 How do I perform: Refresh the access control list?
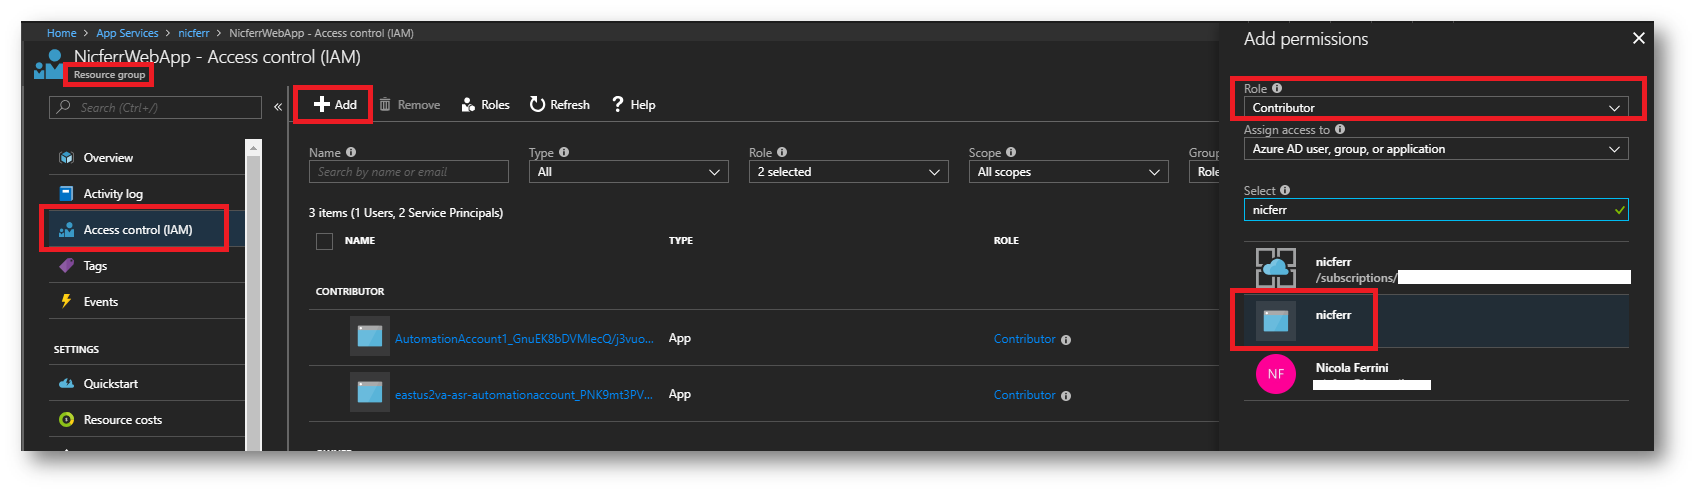[560, 105]
